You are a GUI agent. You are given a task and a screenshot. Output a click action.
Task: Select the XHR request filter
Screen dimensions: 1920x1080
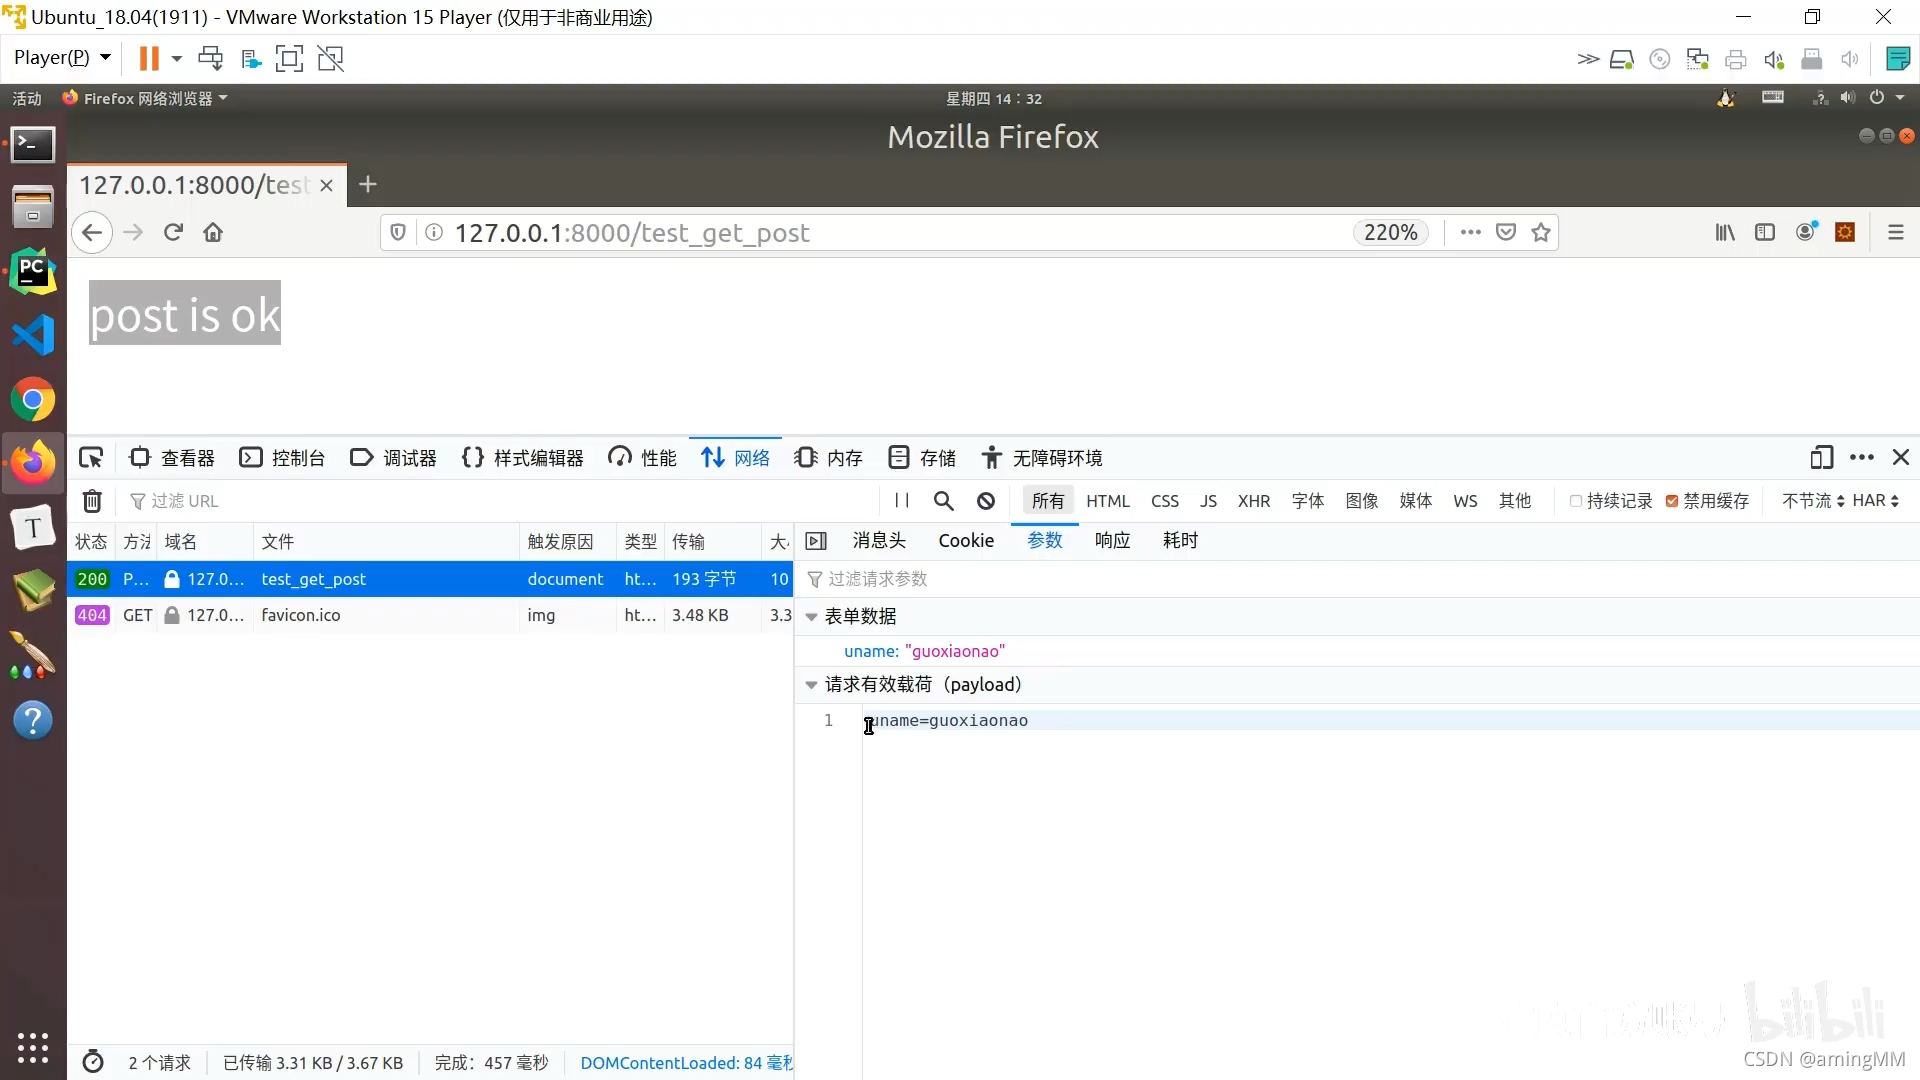click(x=1253, y=501)
